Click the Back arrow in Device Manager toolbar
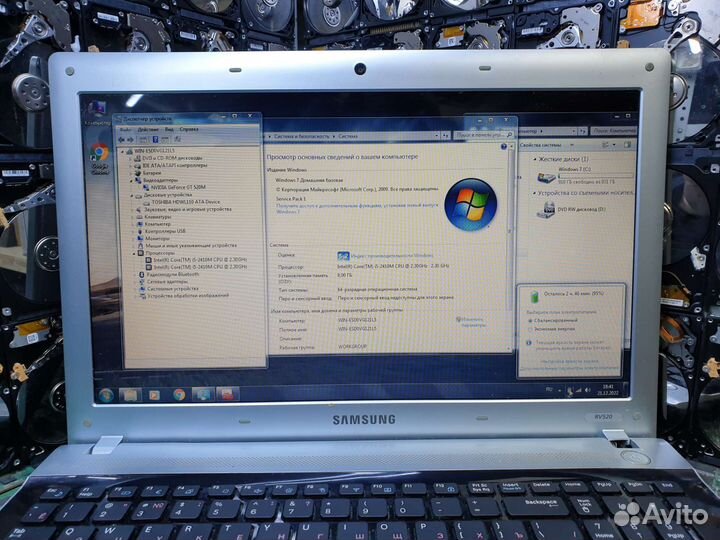Image resolution: width=720 pixels, height=540 pixels. [122, 139]
